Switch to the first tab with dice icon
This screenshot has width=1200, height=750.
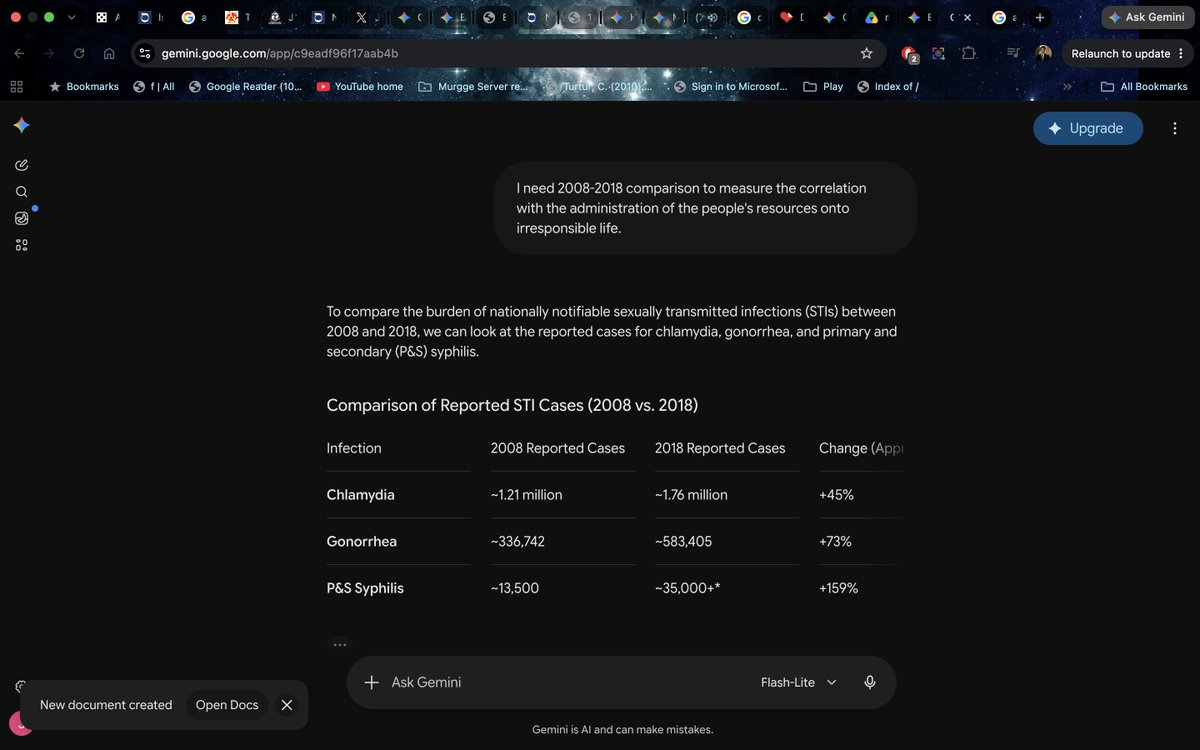click(x=108, y=17)
